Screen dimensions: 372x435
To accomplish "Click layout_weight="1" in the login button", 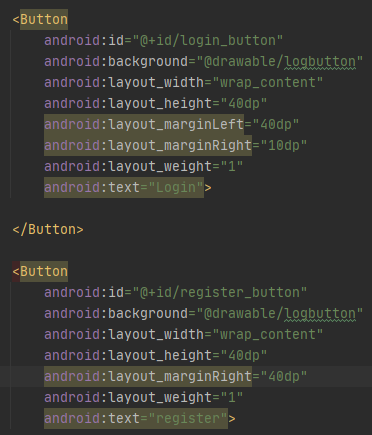I will 144,167.
